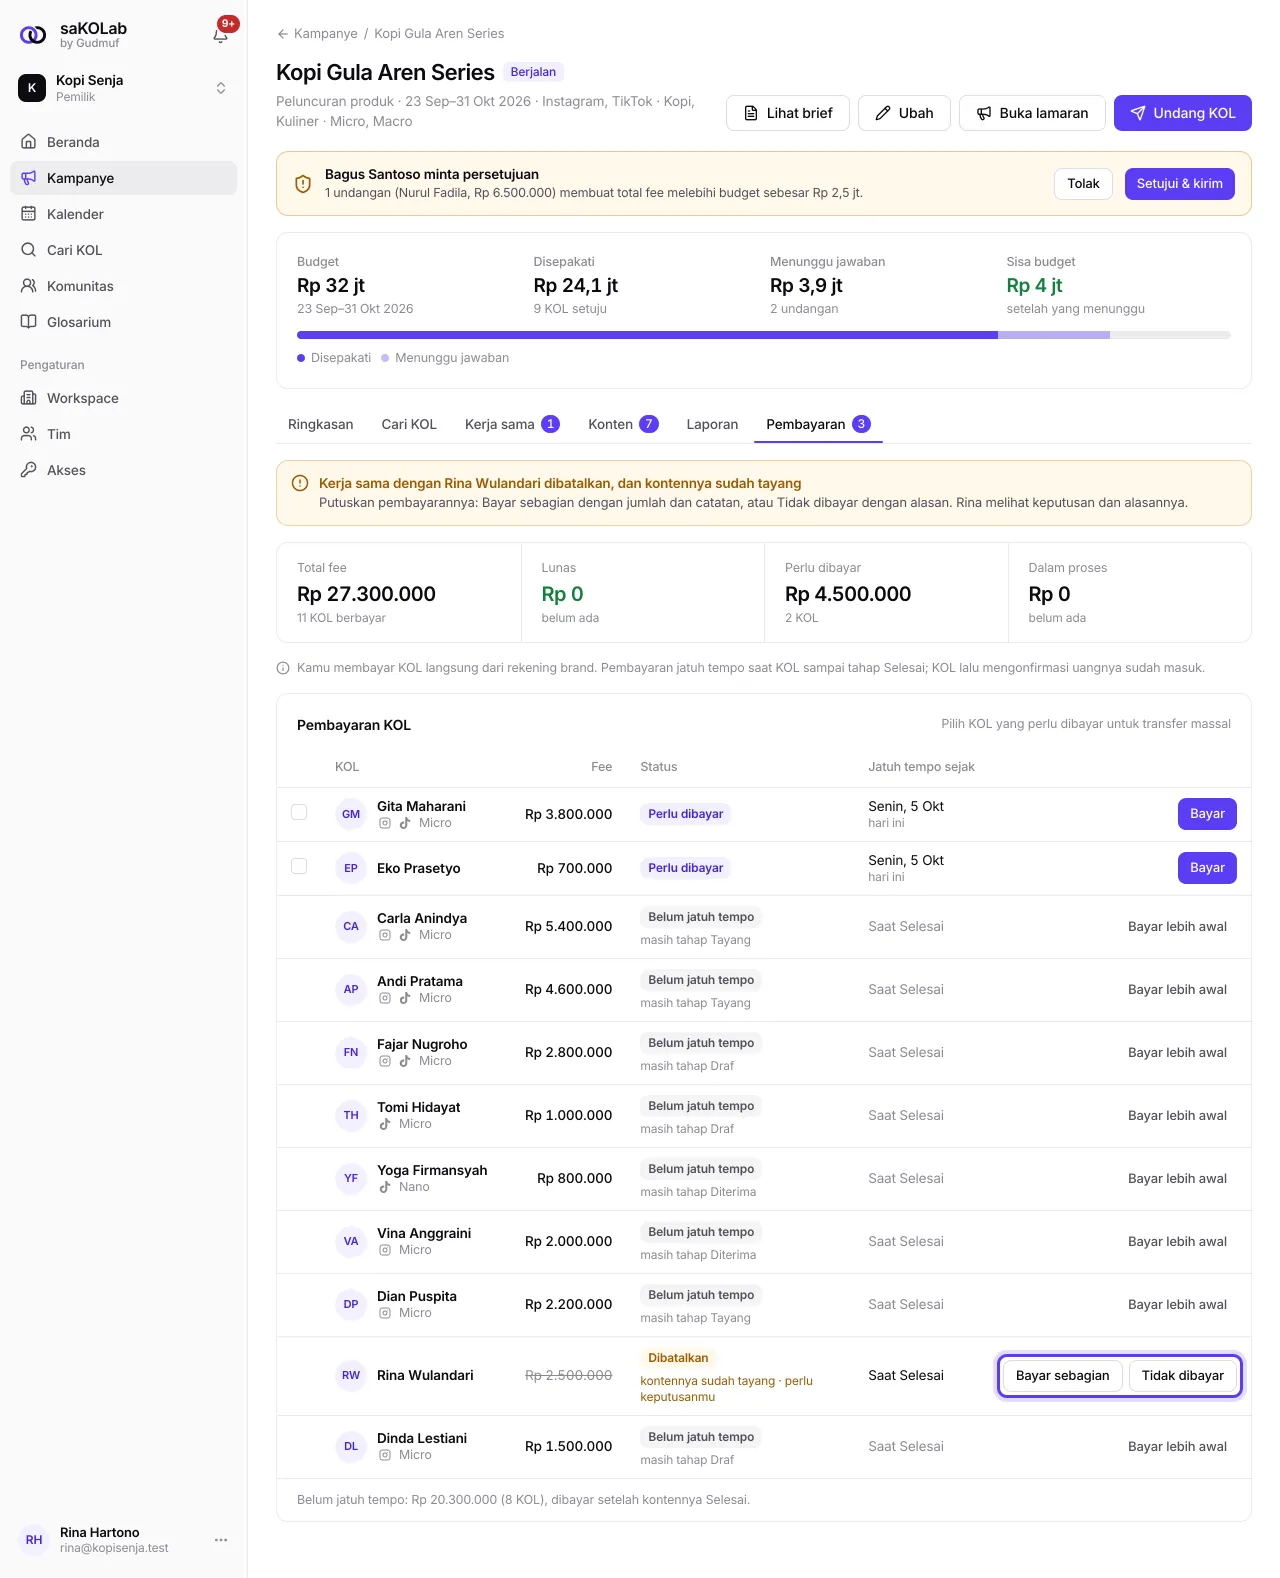Screen dimensions: 1280x1578
Task: Switch to the Ringkasan tab
Action: [321, 424]
